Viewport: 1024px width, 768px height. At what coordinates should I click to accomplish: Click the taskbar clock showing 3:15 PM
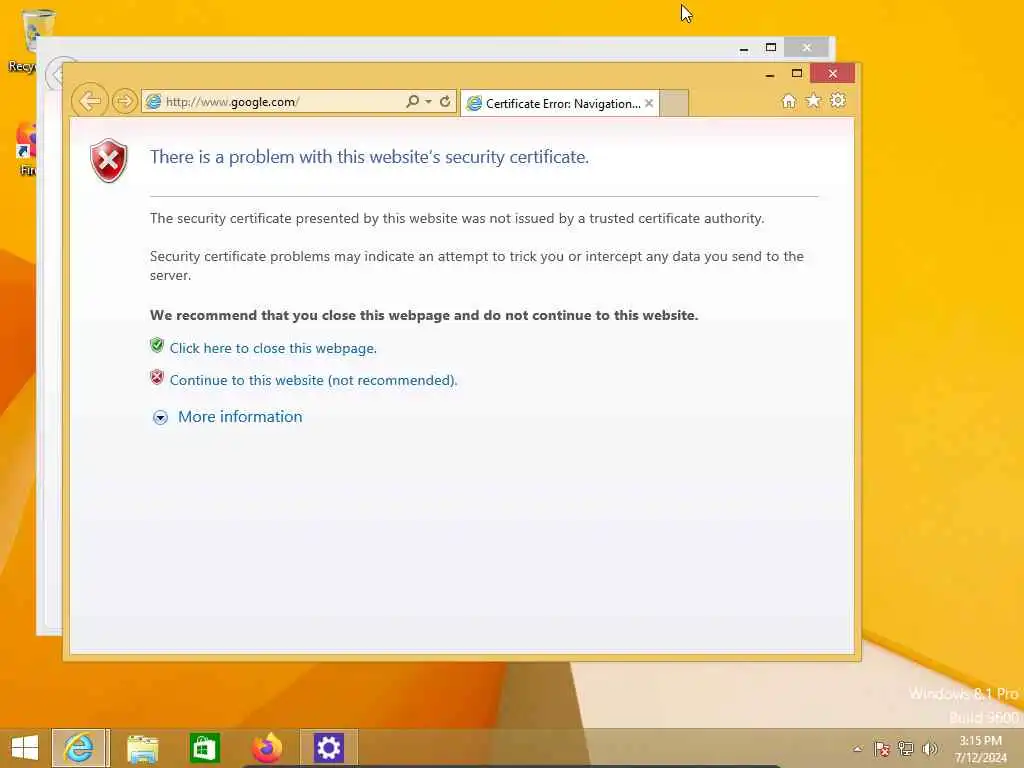[981, 749]
